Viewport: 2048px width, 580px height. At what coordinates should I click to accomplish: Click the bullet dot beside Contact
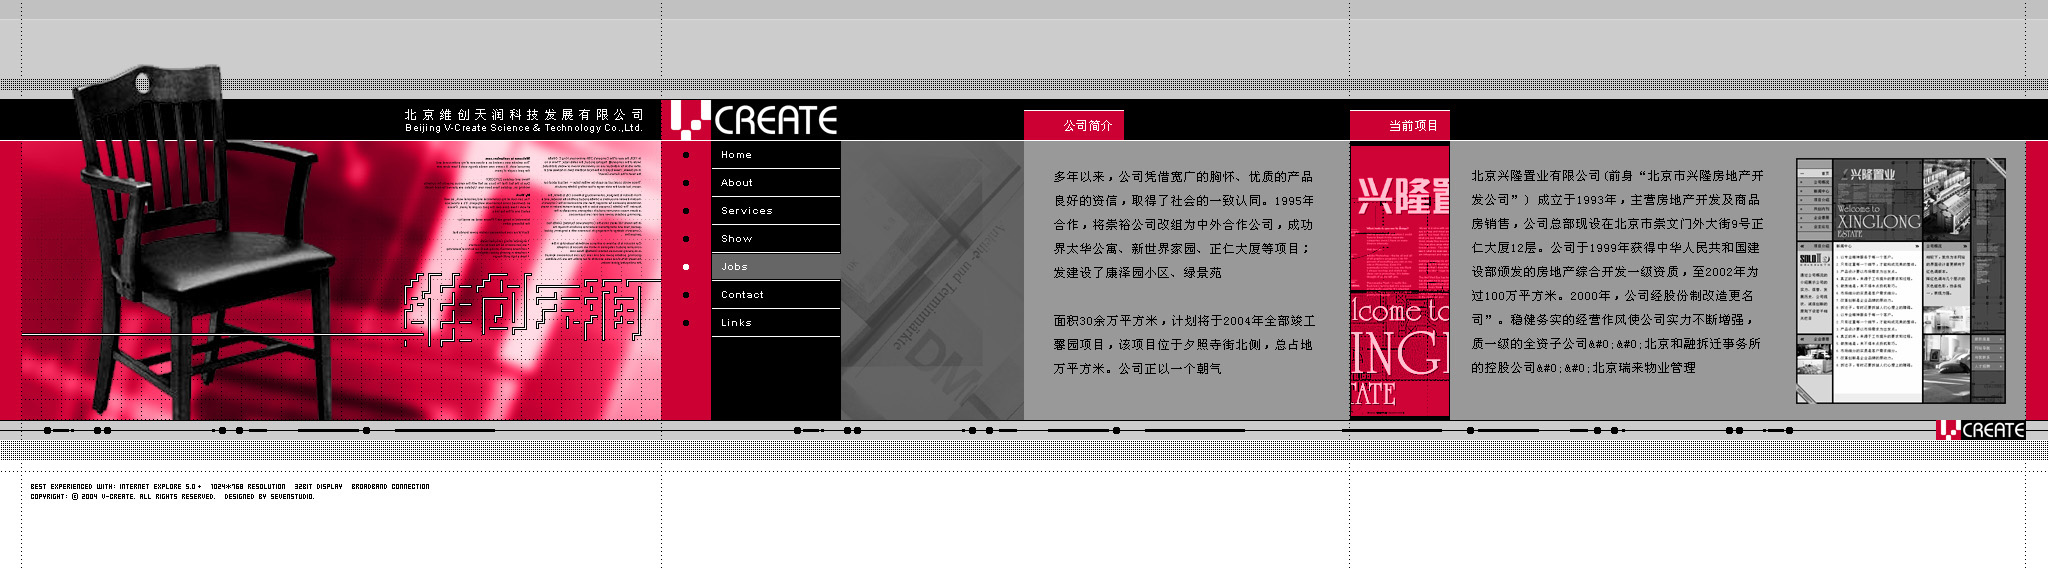click(x=686, y=295)
